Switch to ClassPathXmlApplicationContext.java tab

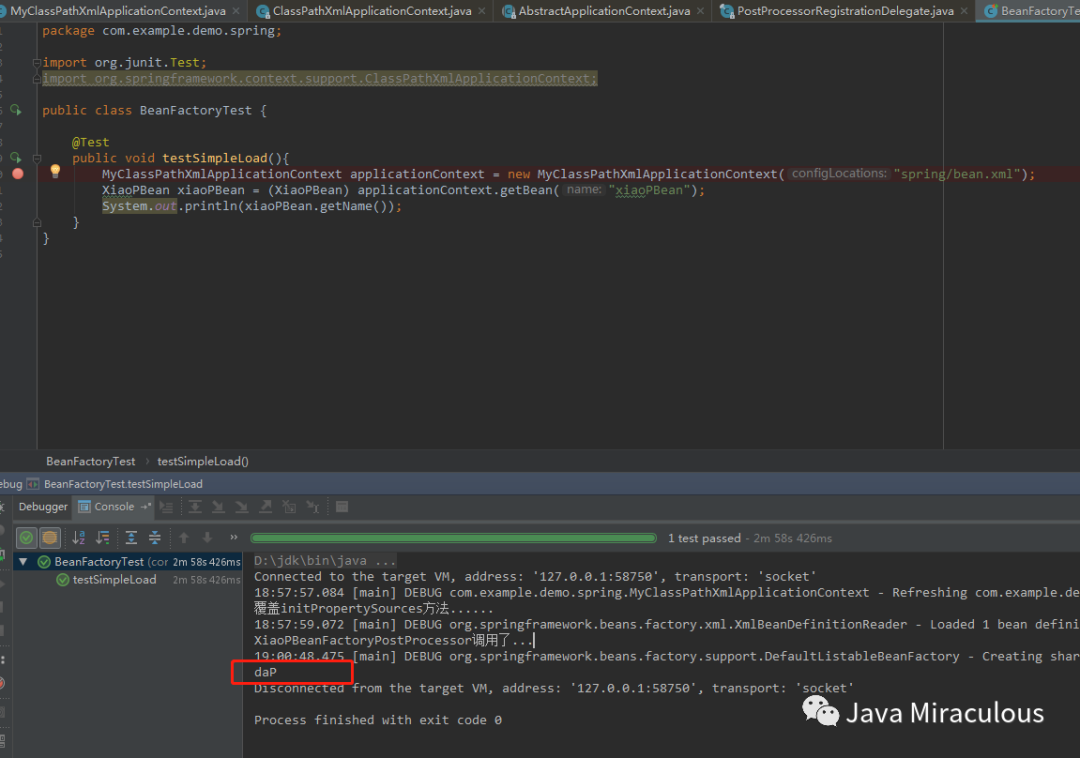tap(372, 11)
